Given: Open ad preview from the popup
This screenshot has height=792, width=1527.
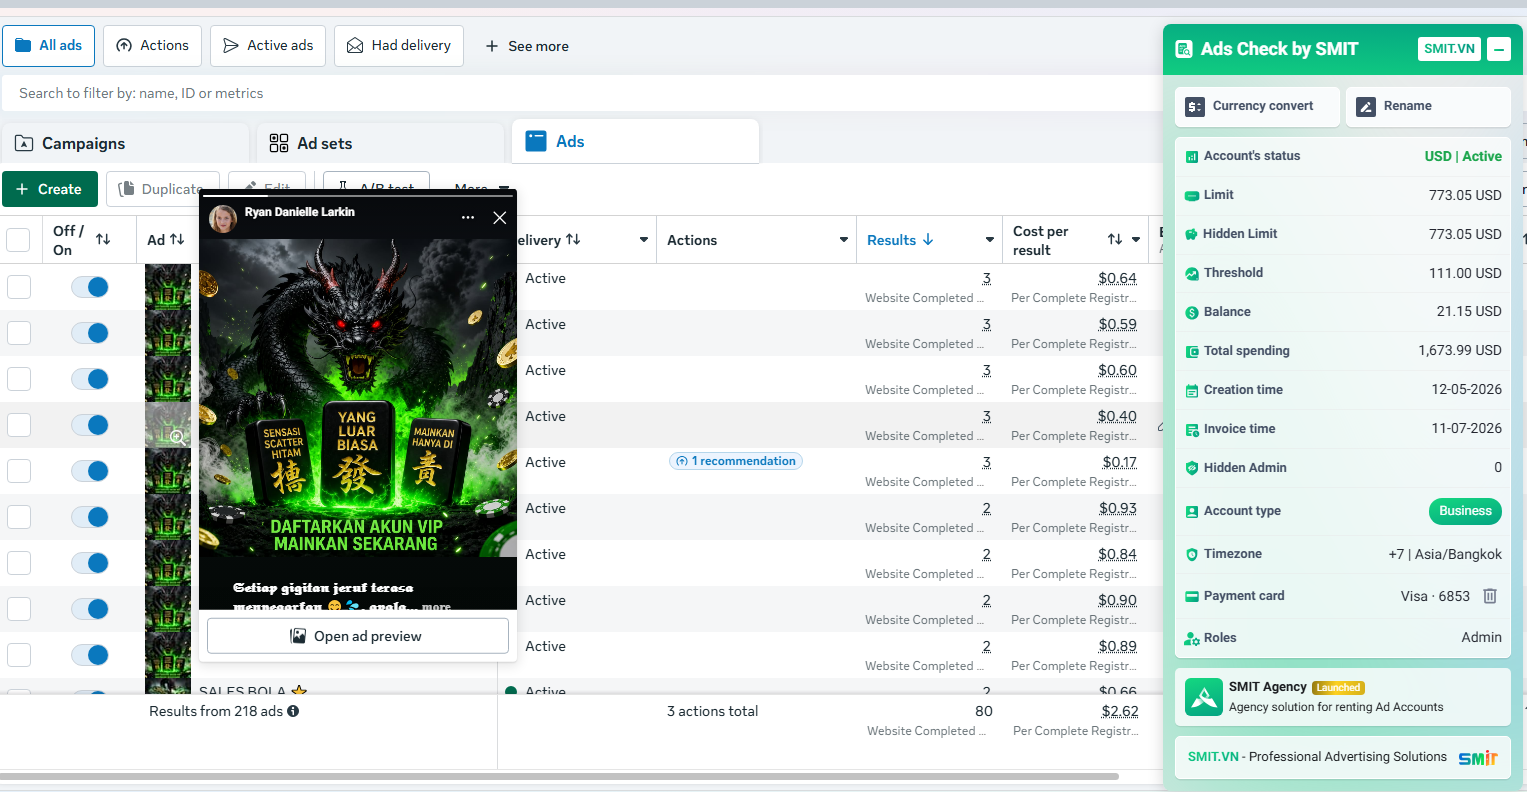Looking at the screenshot, I should (358, 636).
